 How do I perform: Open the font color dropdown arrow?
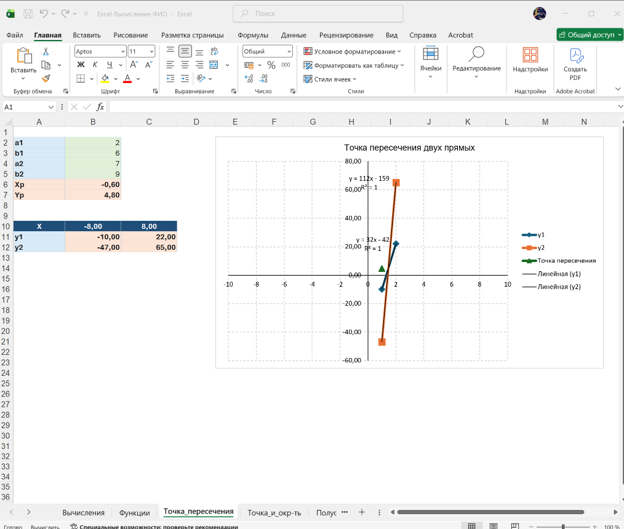click(138, 79)
